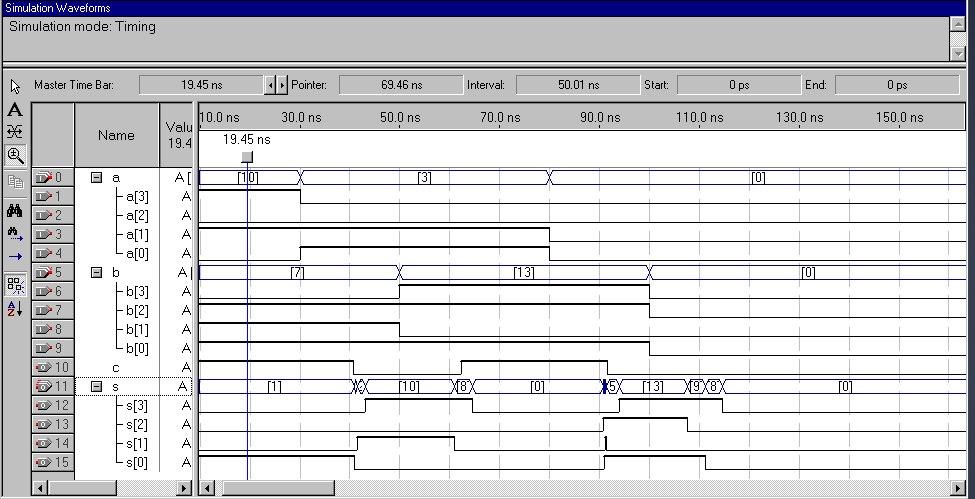Image resolution: width=975 pixels, height=499 pixels.
Task: Collapse the bus group s
Action: [96, 386]
